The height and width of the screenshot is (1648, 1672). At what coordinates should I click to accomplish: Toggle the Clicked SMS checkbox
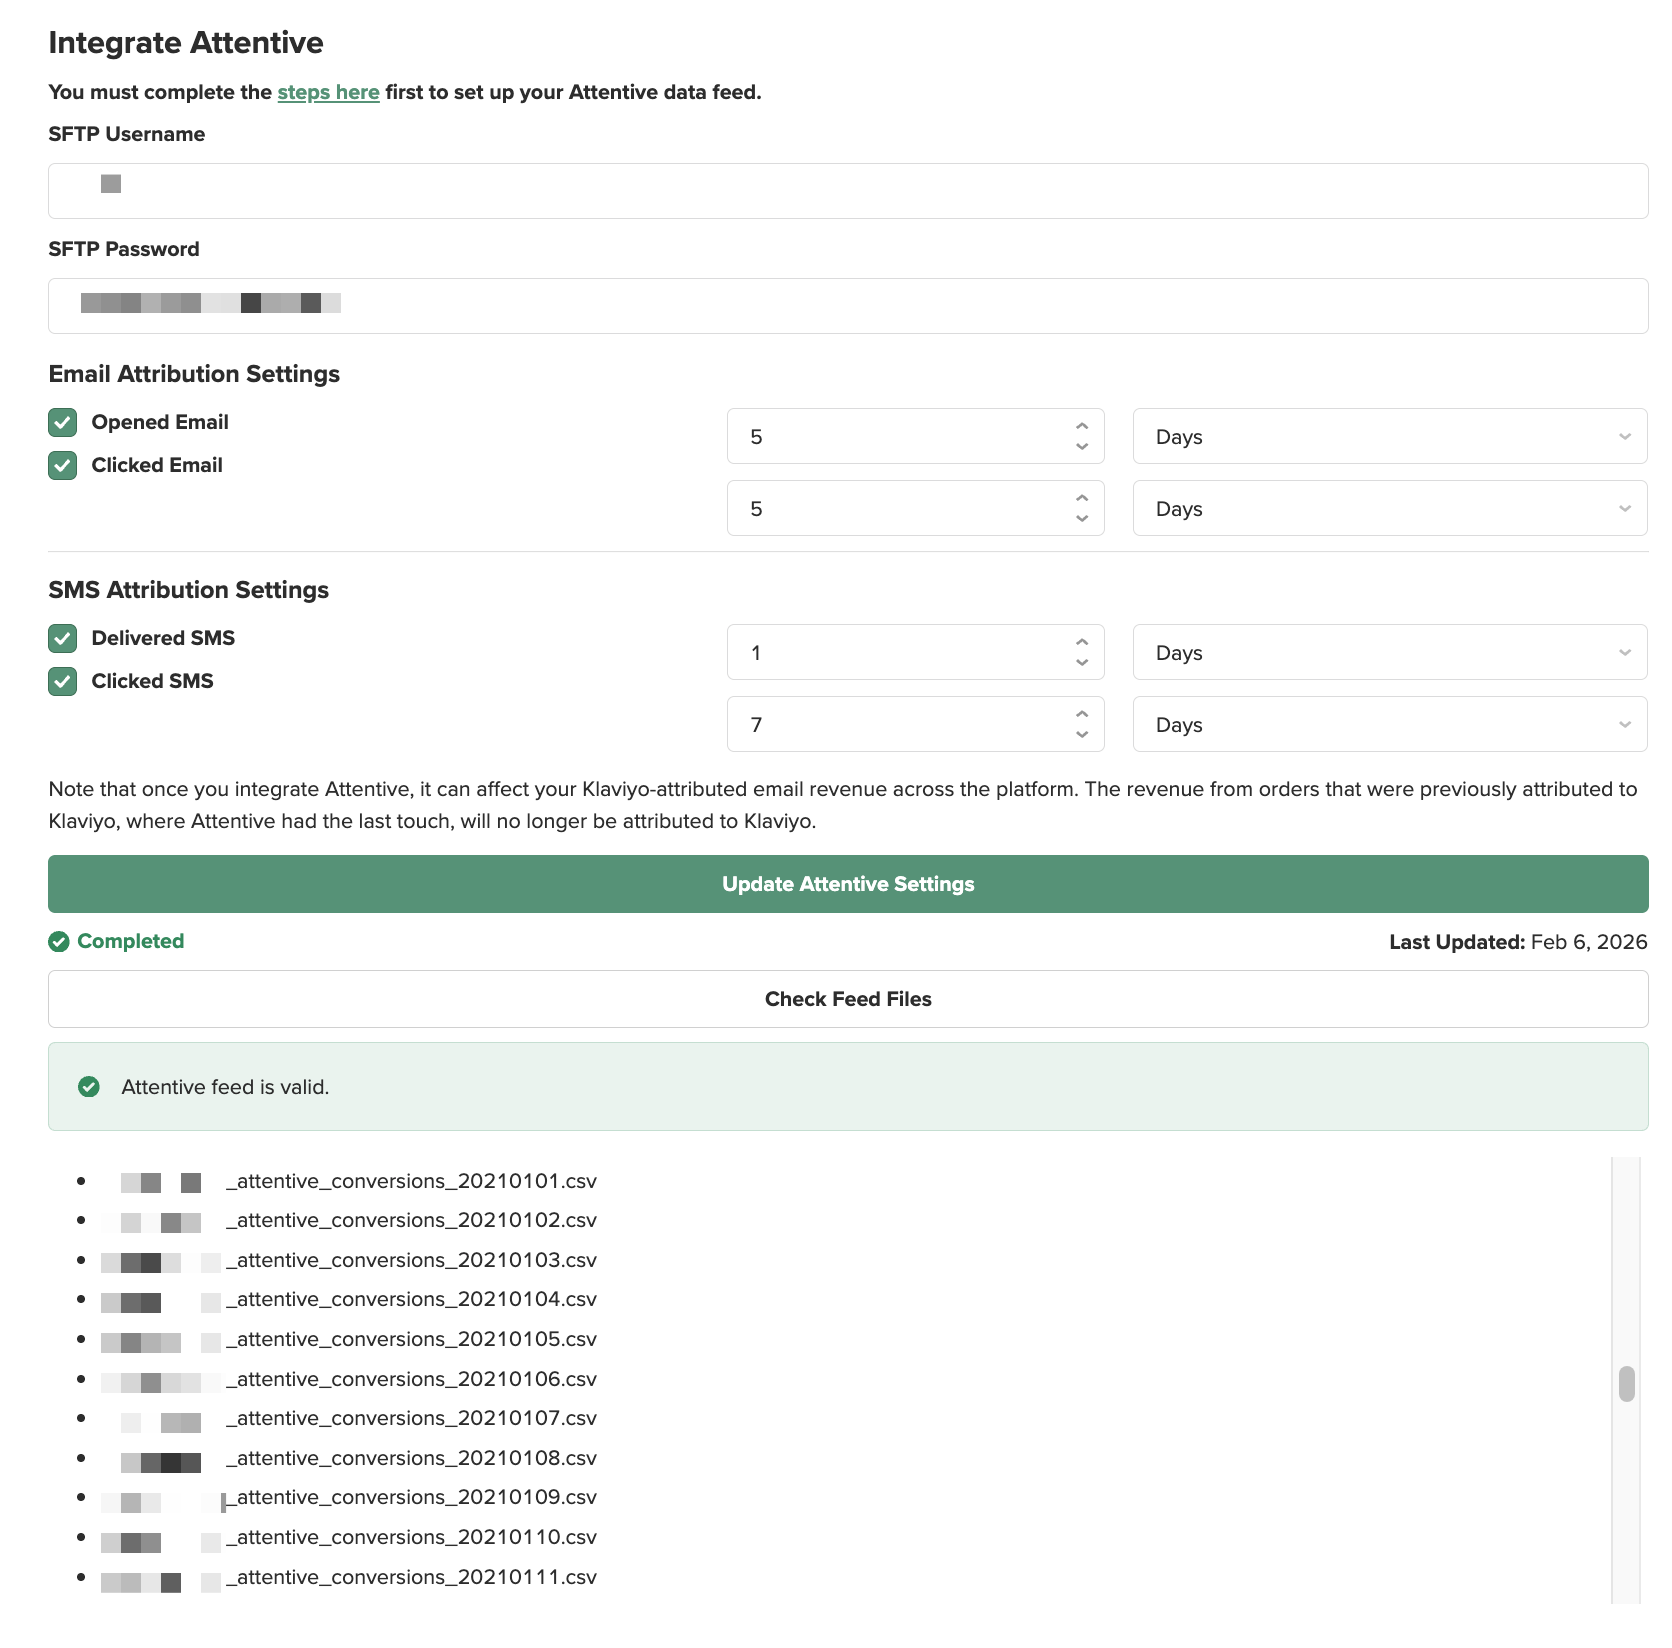(x=62, y=681)
